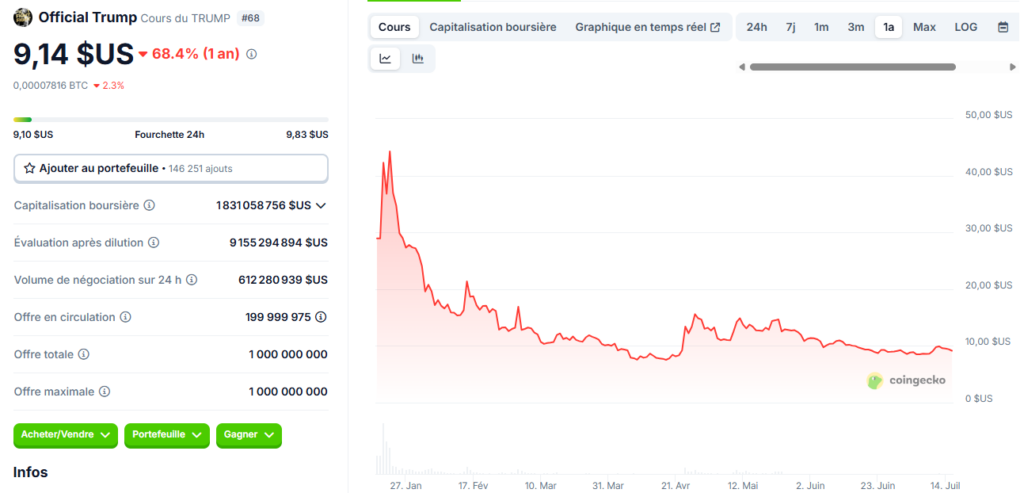Click info icon beside Volume de négociation
1024x493 pixels.
tap(191, 280)
